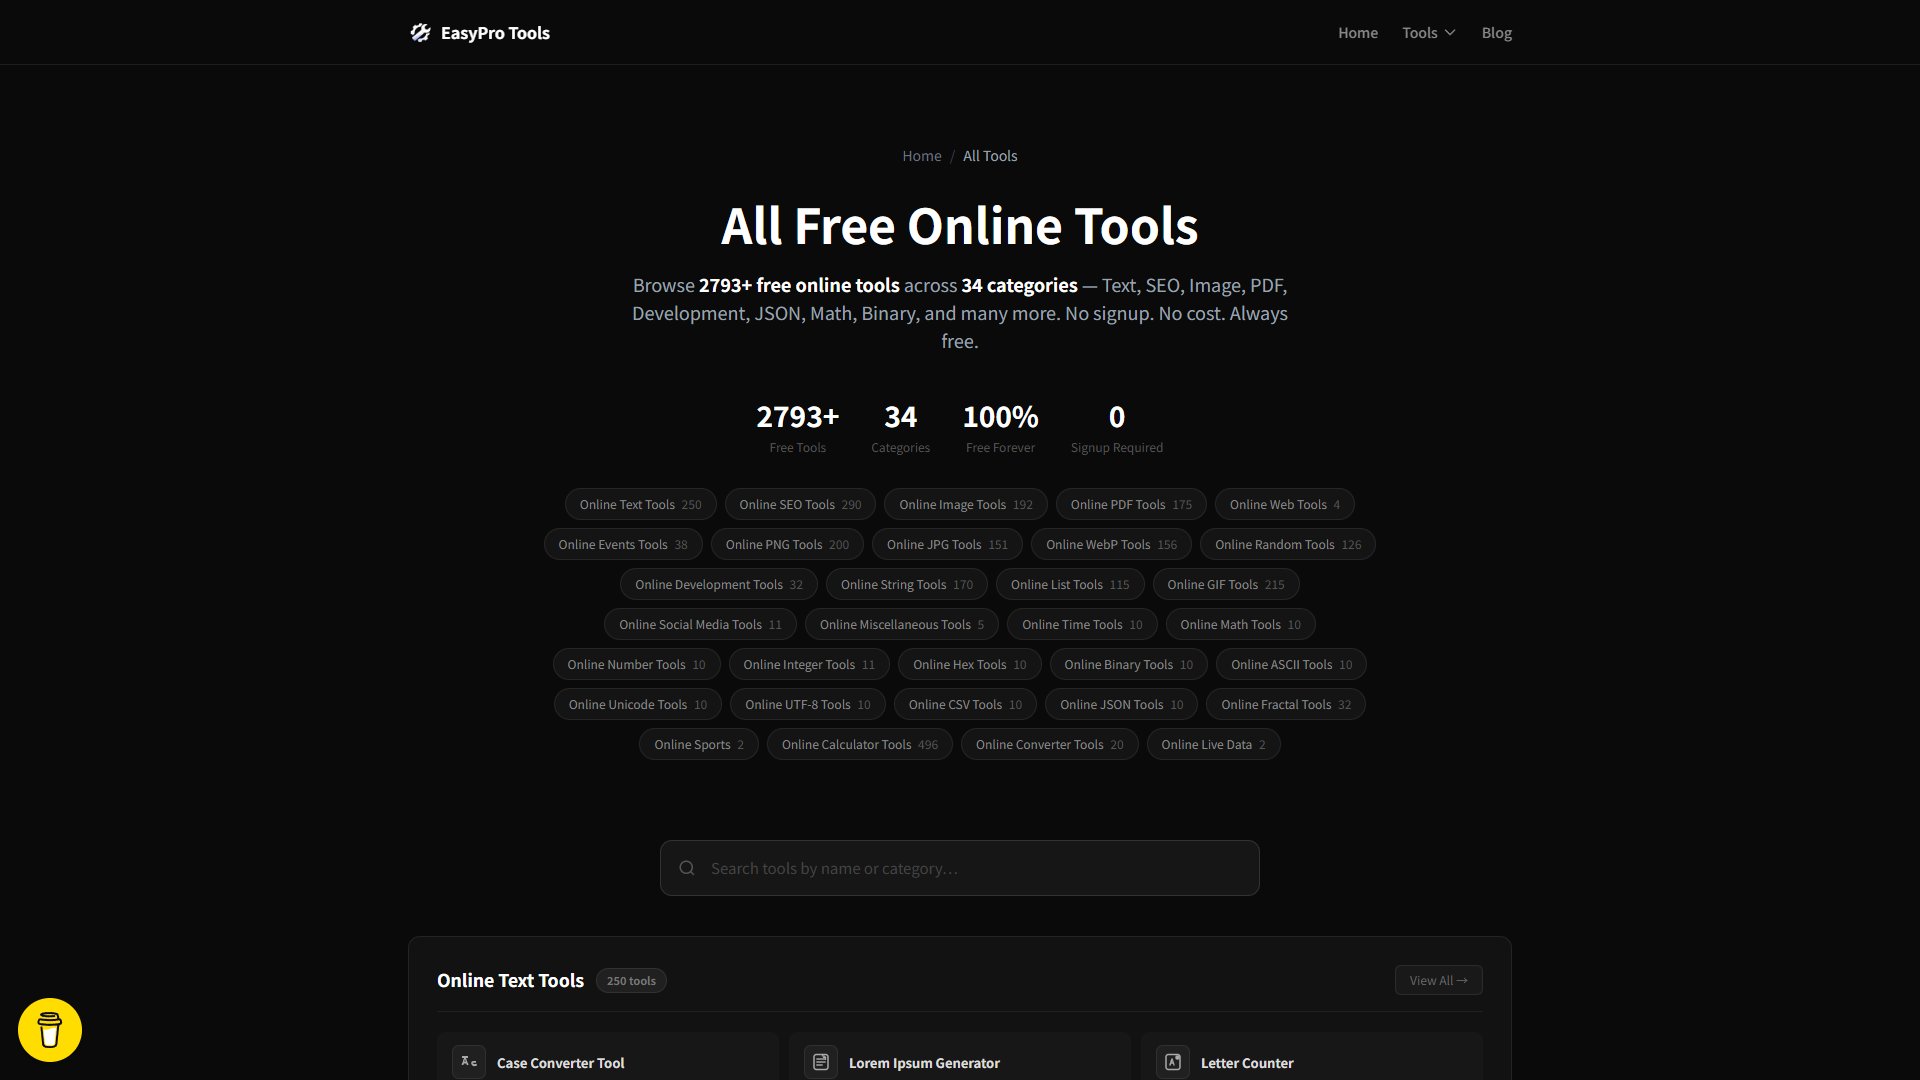Viewport: 1920px width, 1080px height.
Task: Select the Online Hex Tools chip
Action: click(970, 664)
